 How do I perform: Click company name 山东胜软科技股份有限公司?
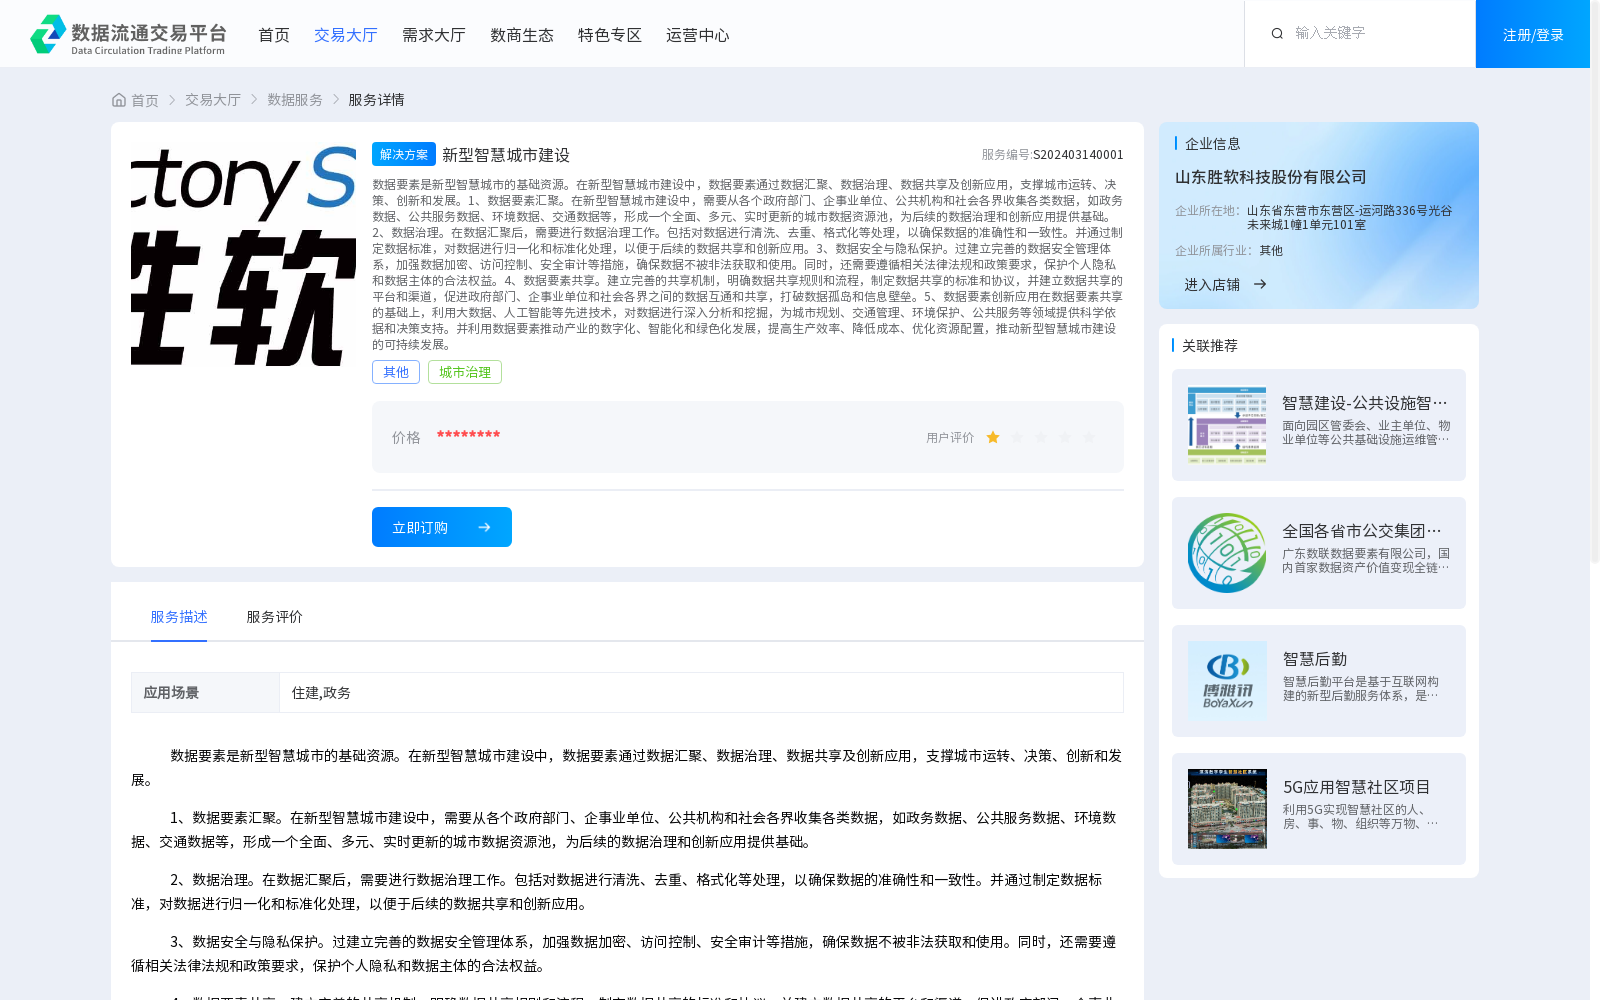(x=1271, y=177)
